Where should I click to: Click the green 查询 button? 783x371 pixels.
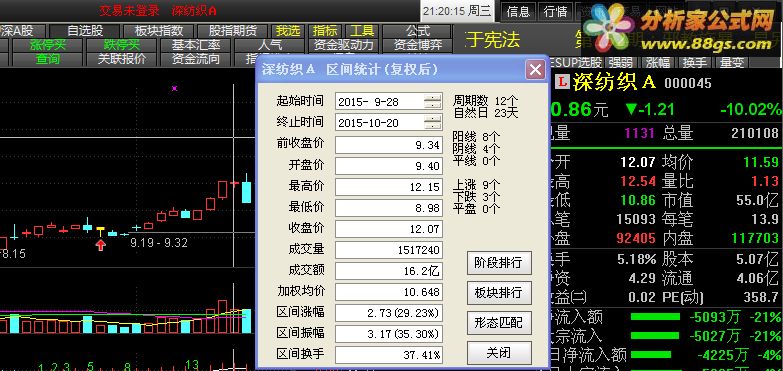pyautogui.click(x=47, y=59)
